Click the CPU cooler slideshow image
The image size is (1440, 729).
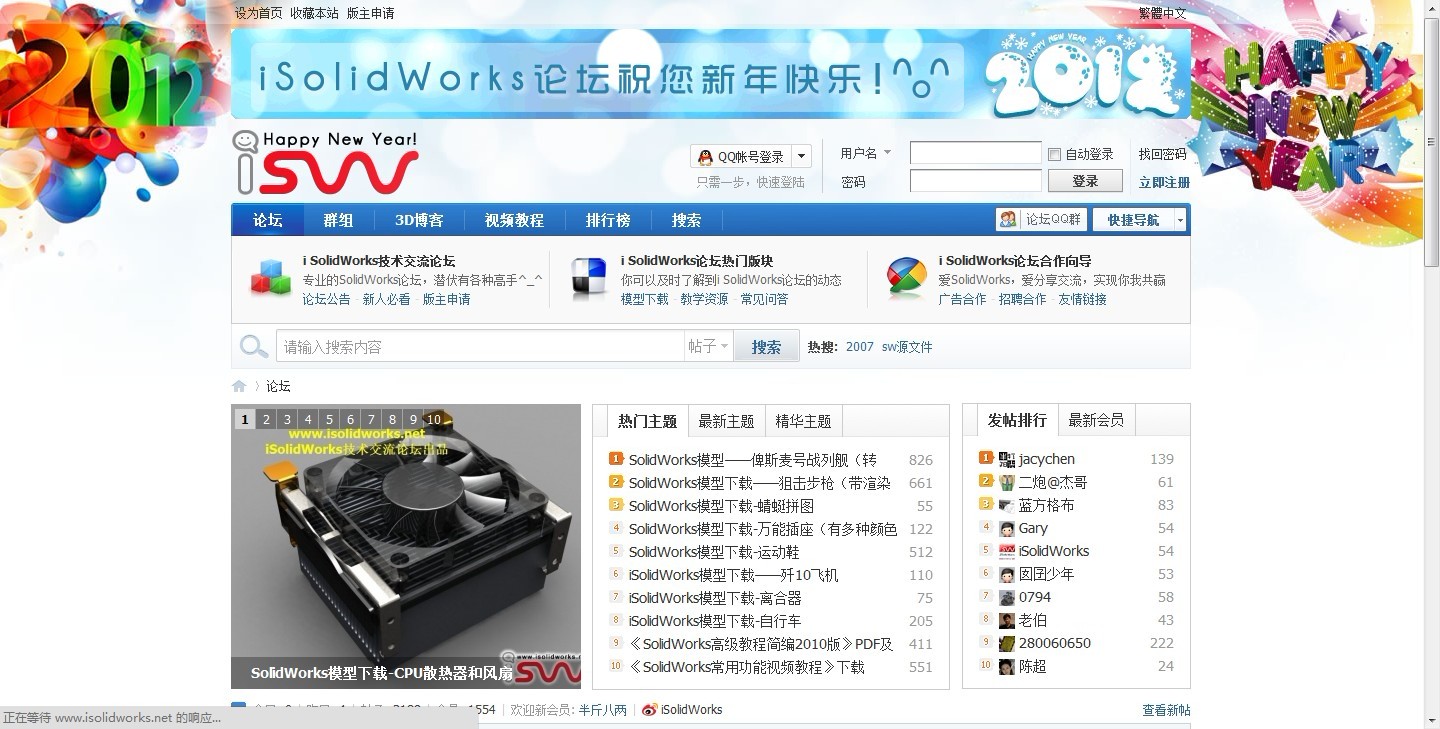coord(406,546)
